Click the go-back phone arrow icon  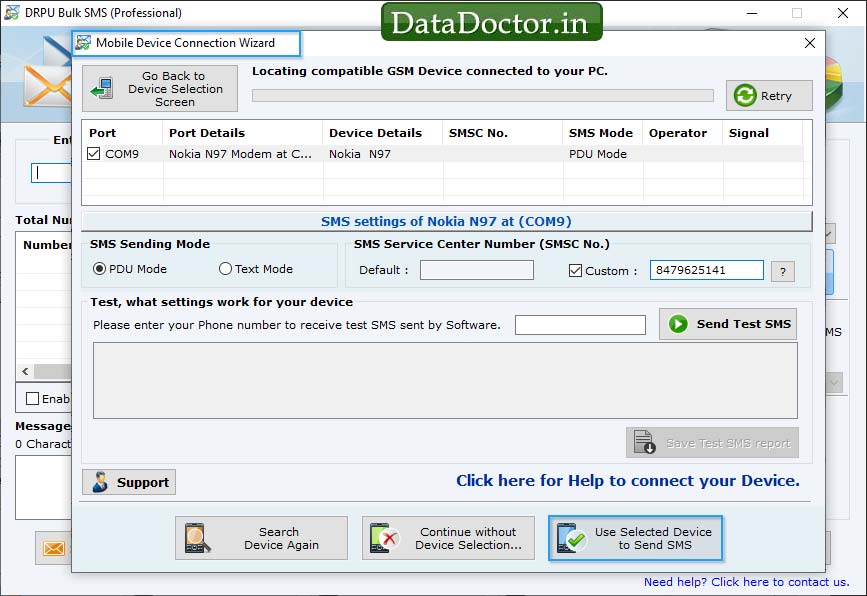pos(102,88)
